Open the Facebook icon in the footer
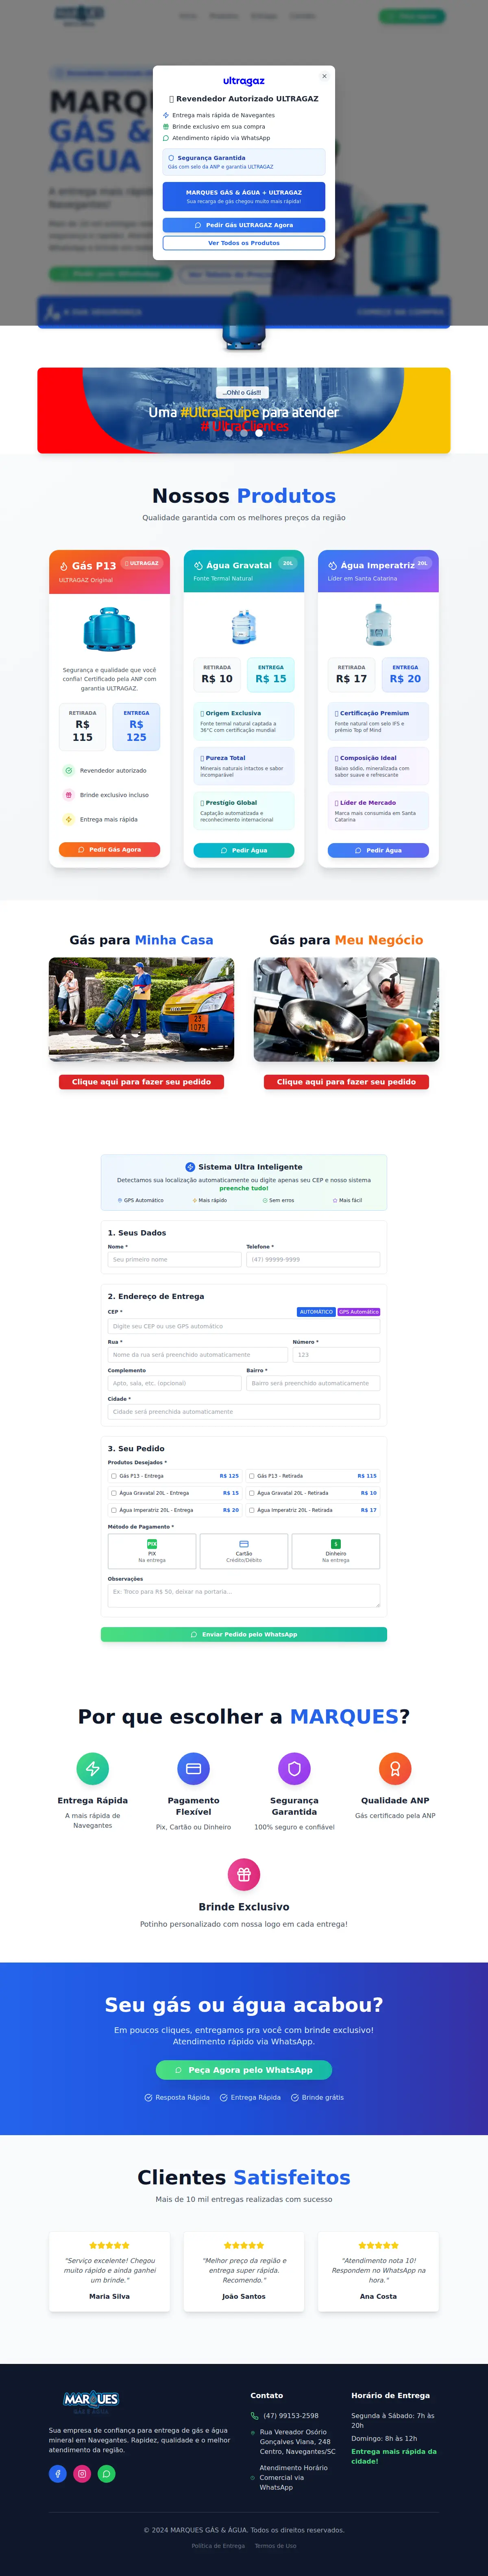 58,2473
